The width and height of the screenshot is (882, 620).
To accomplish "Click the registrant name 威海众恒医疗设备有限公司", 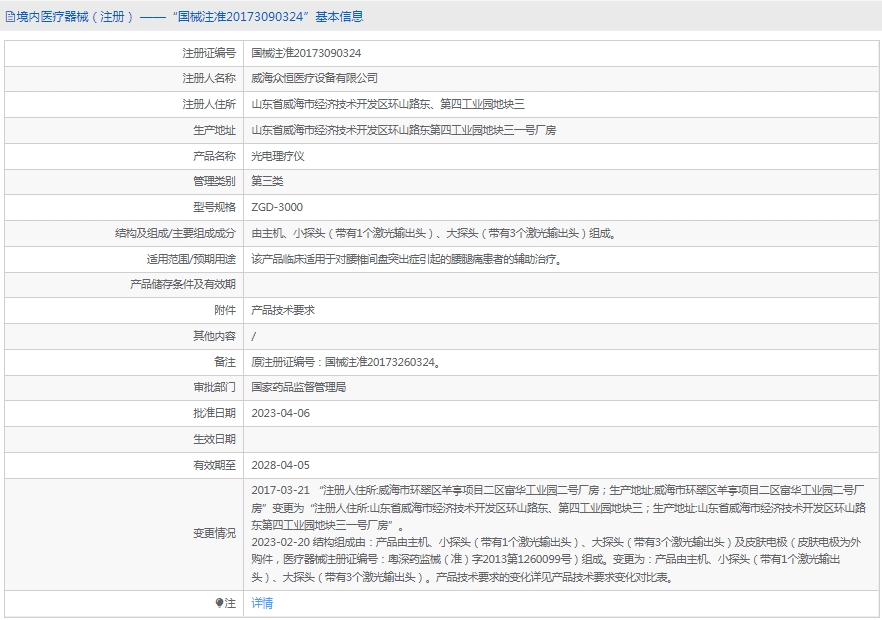I will 314,78.
